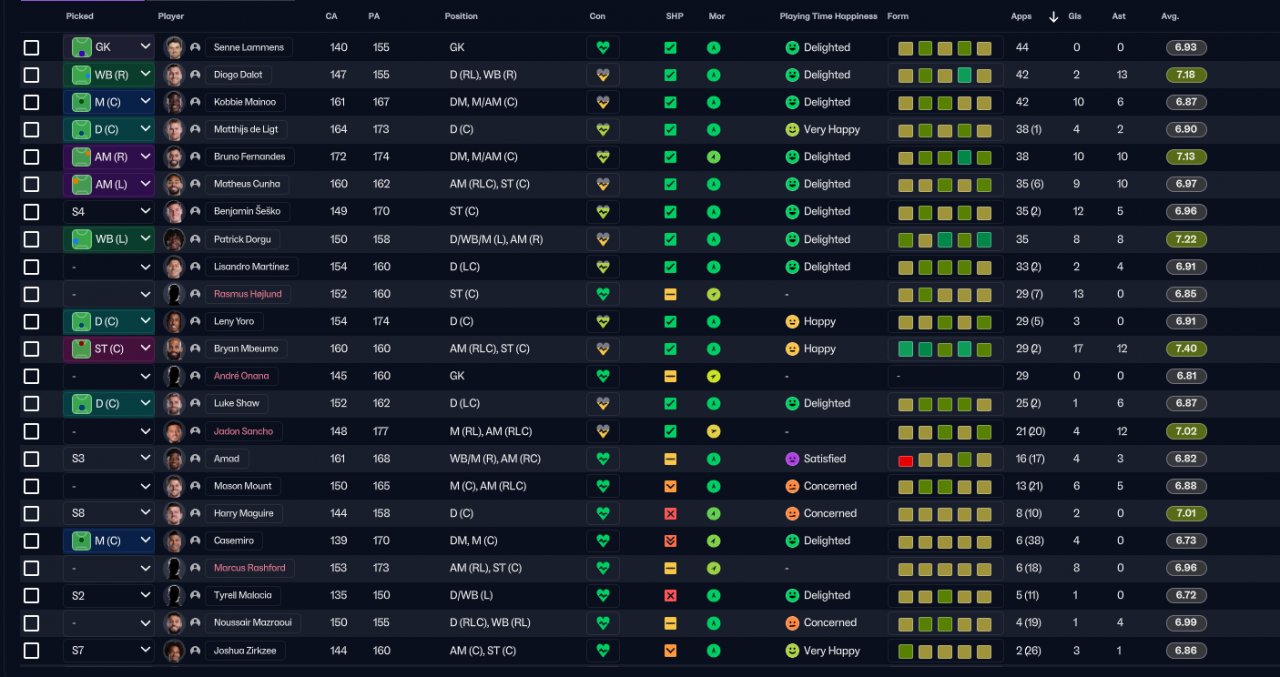1280x677 pixels.
Task: Click Joshua Zirkzee's orange SHP icon
Action: (x=670, y=650)
